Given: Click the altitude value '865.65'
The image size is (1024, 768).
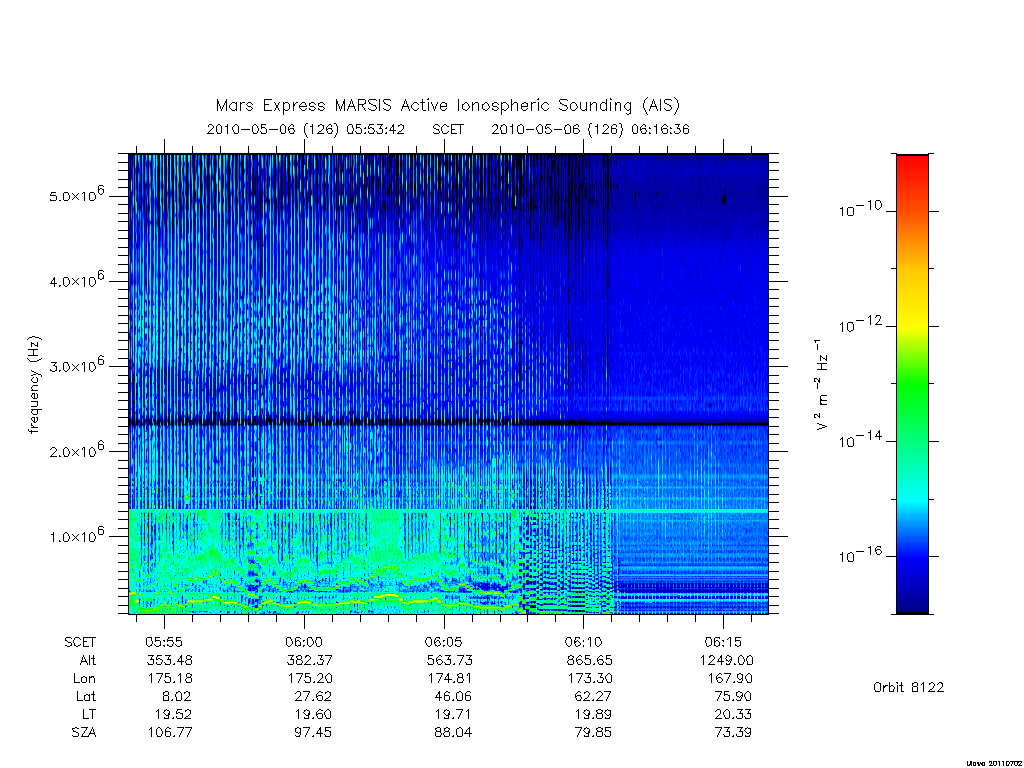Looking at the screenshot, I should pyautogui.click(x=589, y=660).
